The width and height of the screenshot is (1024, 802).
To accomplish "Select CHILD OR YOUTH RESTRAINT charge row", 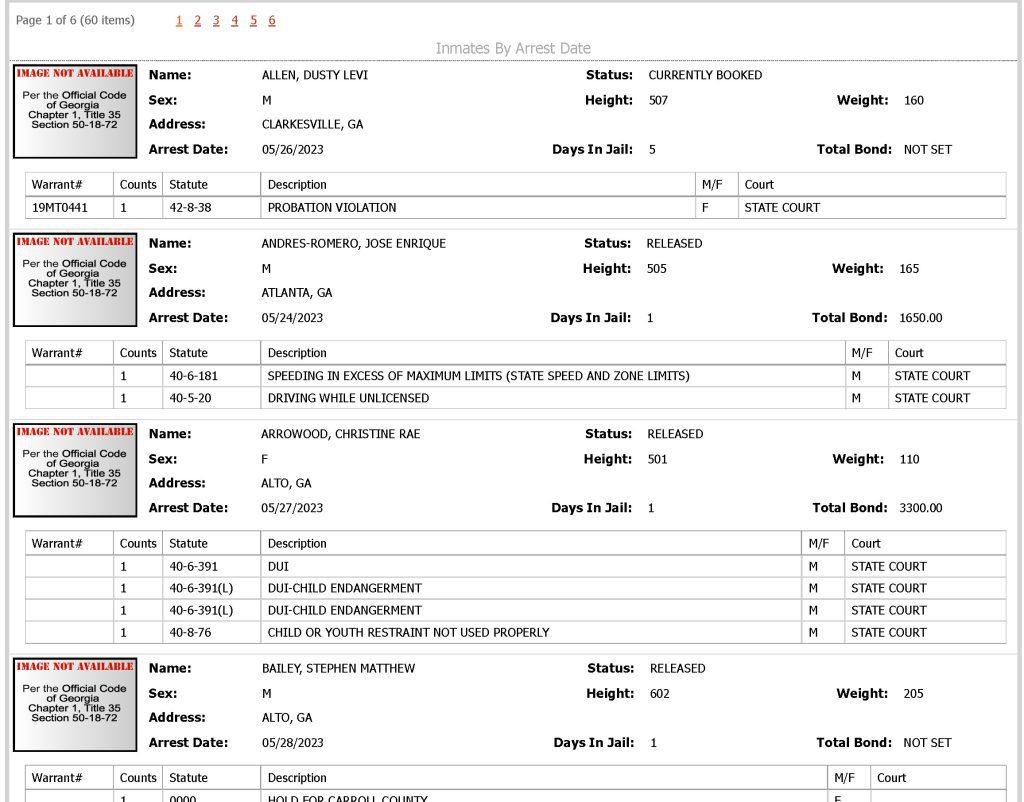I will coord(516,633).
